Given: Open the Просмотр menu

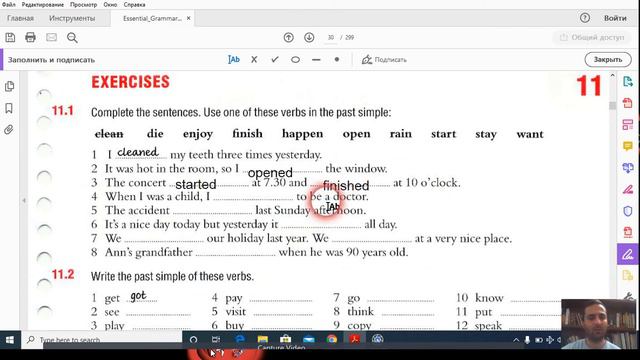Looking at the screenshot, I should pyautogui.click(x=83, y=5).
